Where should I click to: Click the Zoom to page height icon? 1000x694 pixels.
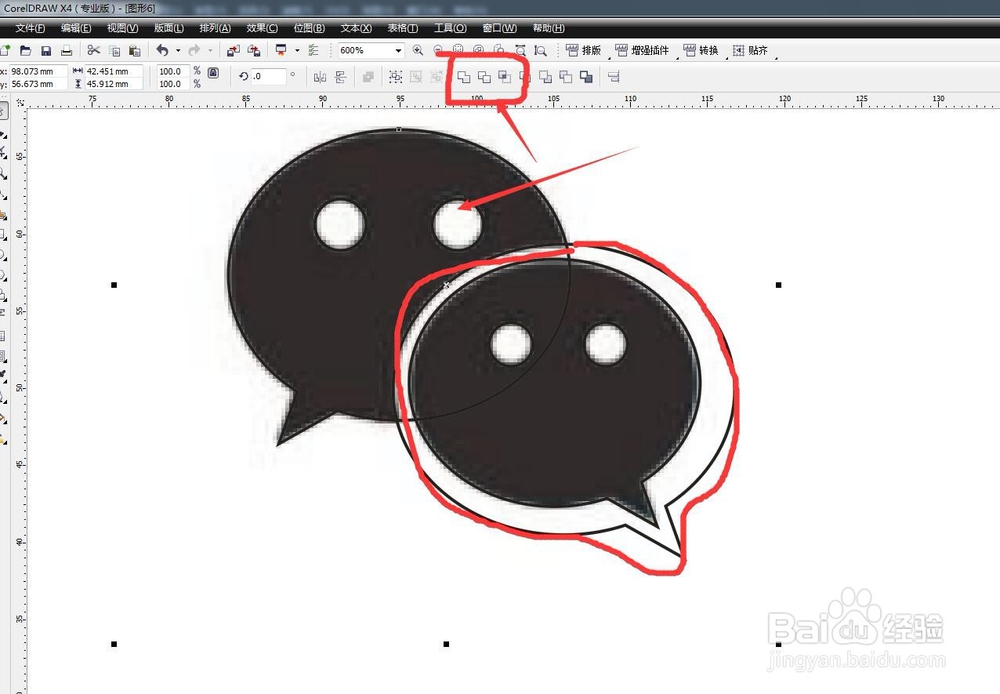(x=540, y=50)
